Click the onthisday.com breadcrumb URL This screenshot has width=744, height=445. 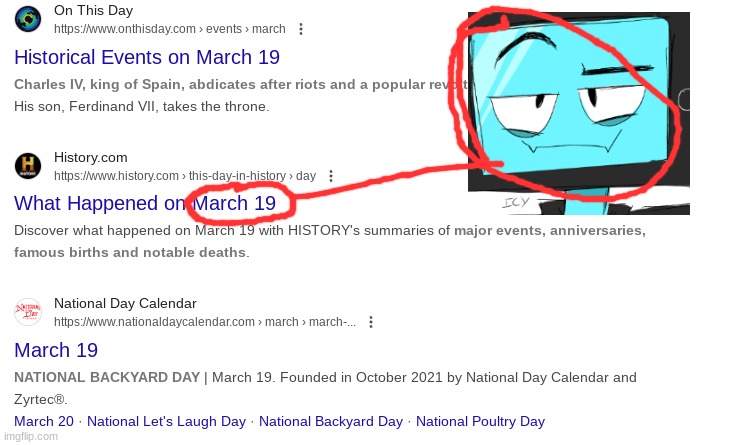(x=170, y=29)
